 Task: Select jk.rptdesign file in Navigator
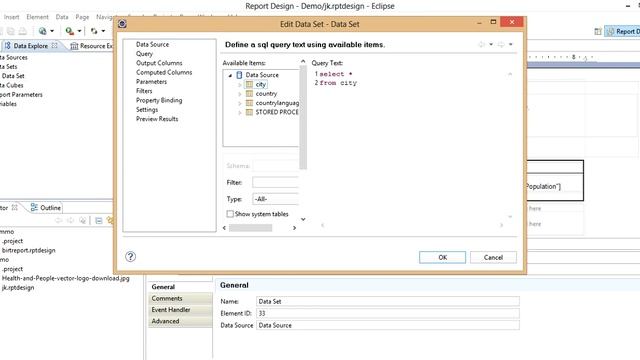pyautogui.click(x=18, y=287)
